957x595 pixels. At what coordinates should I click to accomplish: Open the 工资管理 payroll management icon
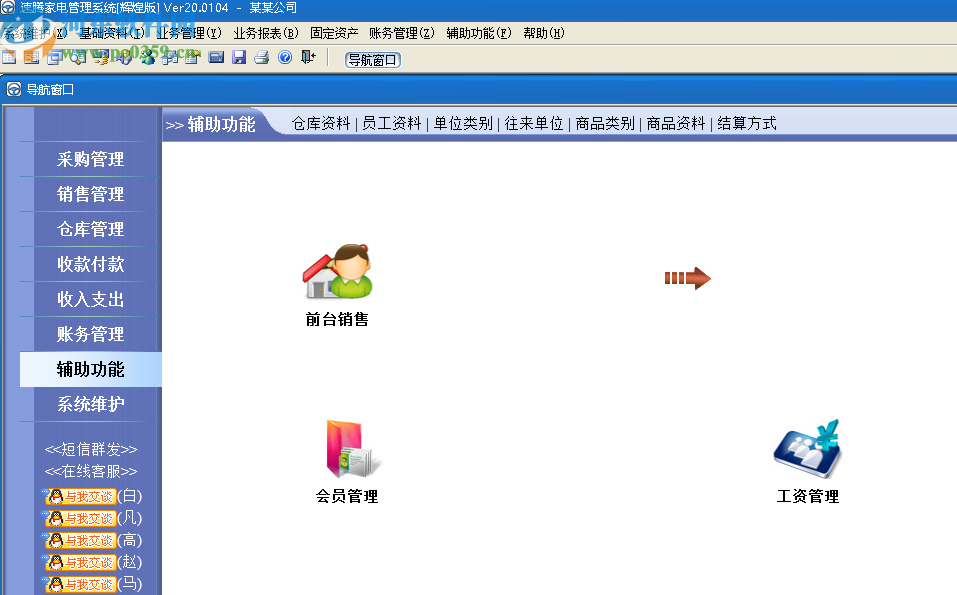click(x=807, y=449)
